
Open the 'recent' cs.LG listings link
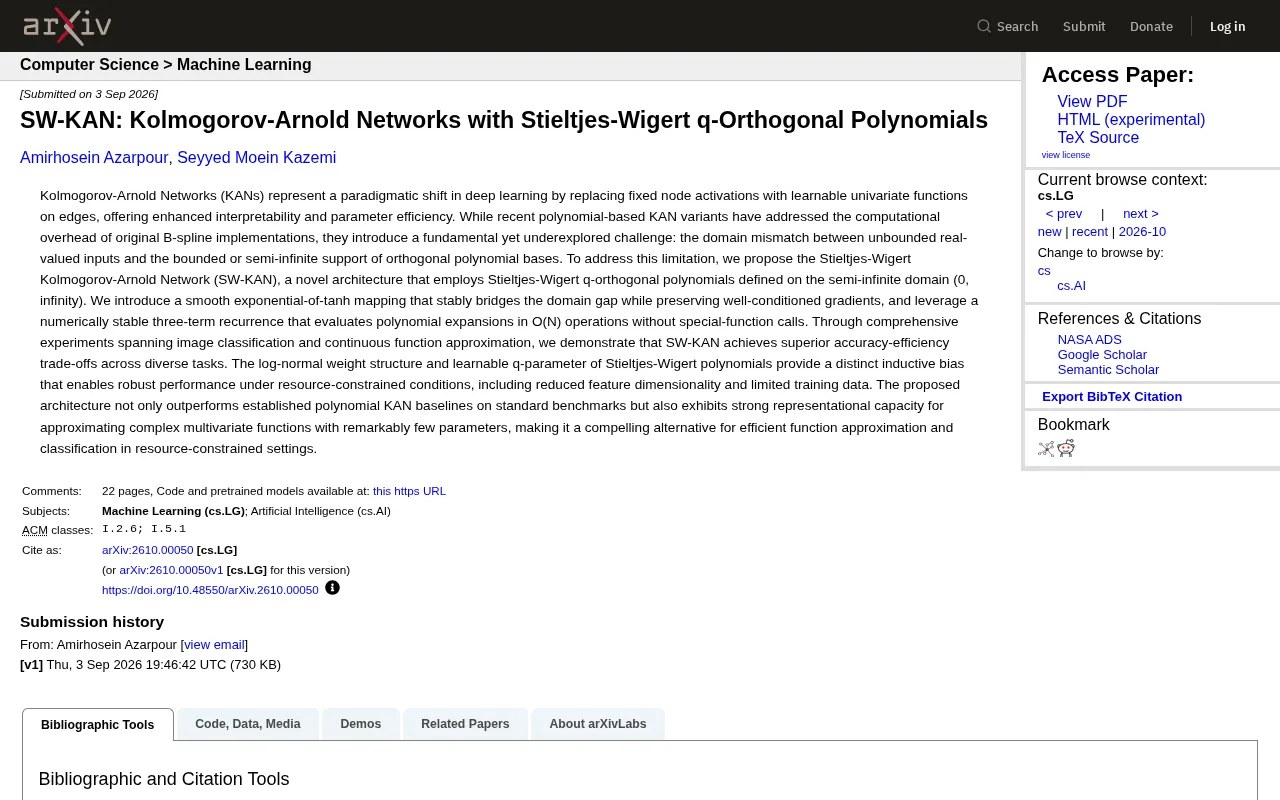[x=1090, y=232]
